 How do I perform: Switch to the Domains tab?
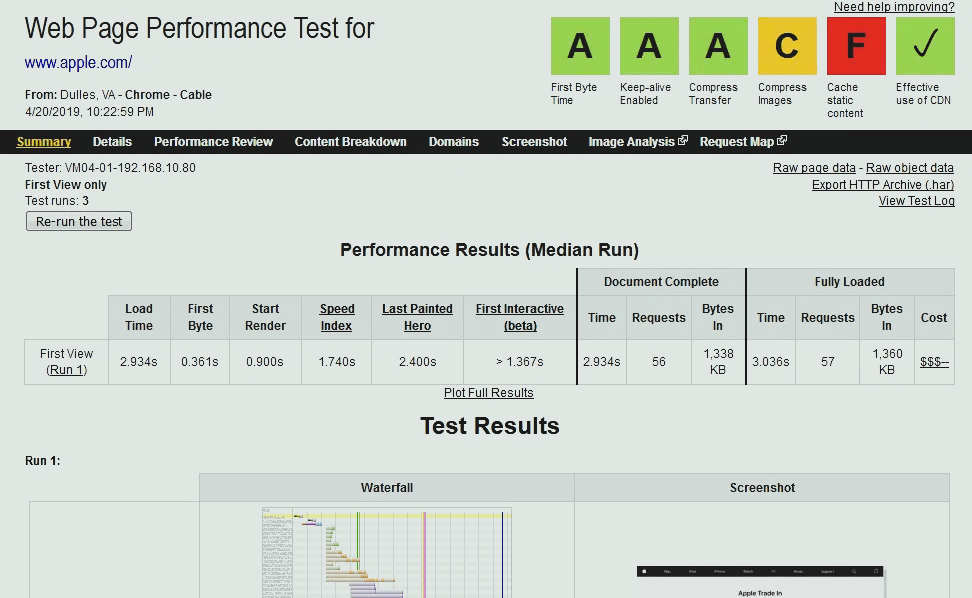click(453, 141)
